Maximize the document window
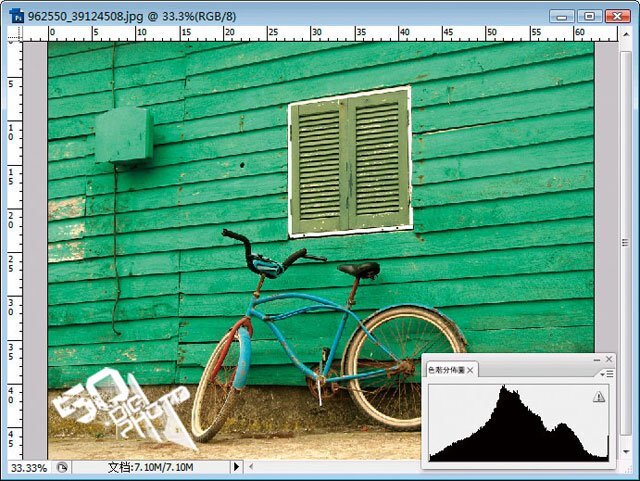The image size is (640, 481). pos(589,15)
